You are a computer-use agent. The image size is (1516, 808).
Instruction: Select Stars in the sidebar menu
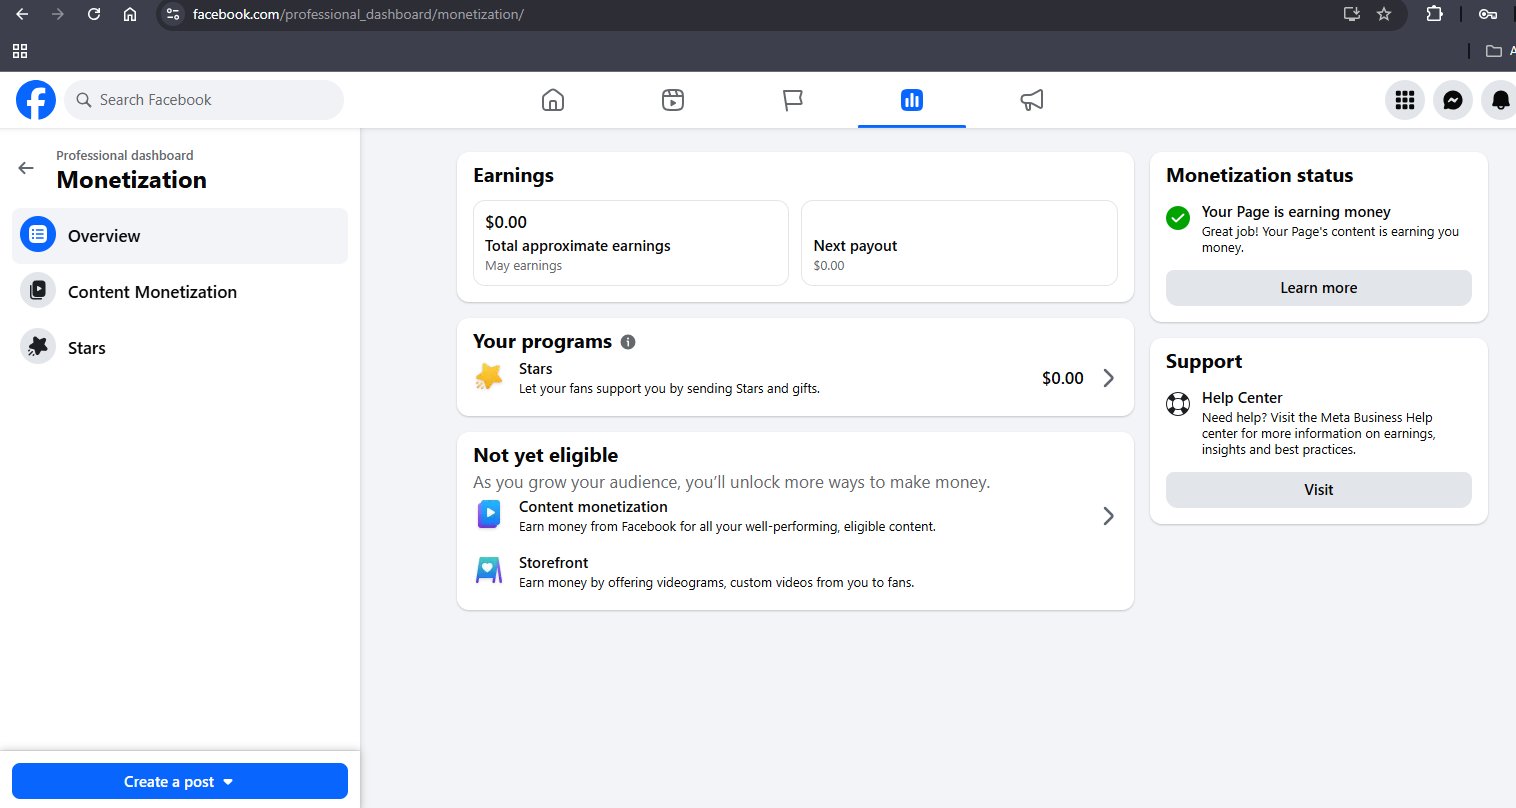[x=180, y=348]
